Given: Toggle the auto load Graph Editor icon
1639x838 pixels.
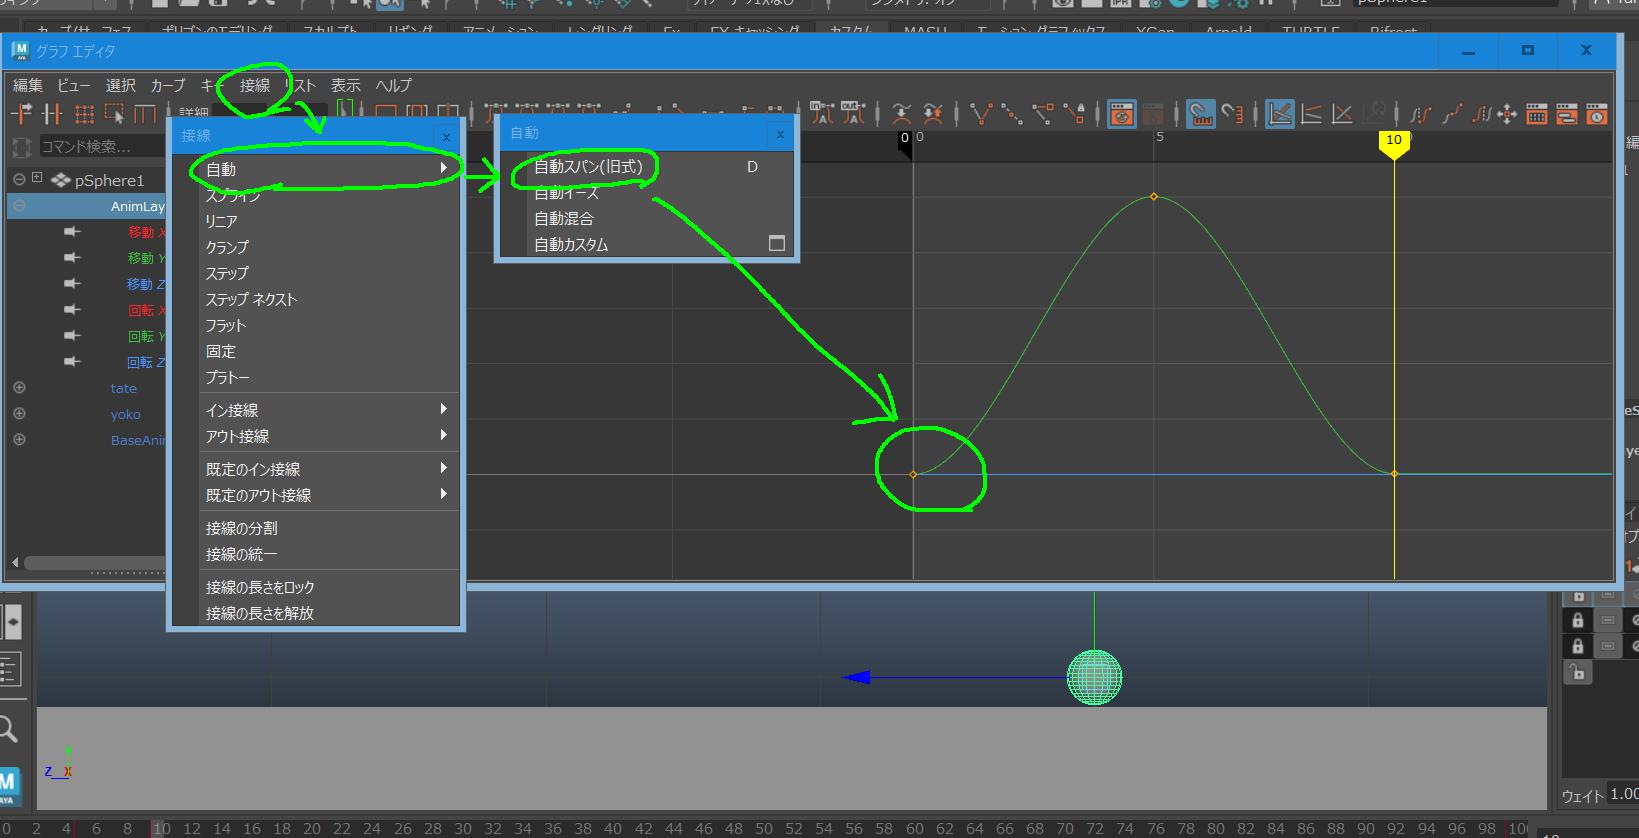Looking at the screenshot, I should [1122, 114].
